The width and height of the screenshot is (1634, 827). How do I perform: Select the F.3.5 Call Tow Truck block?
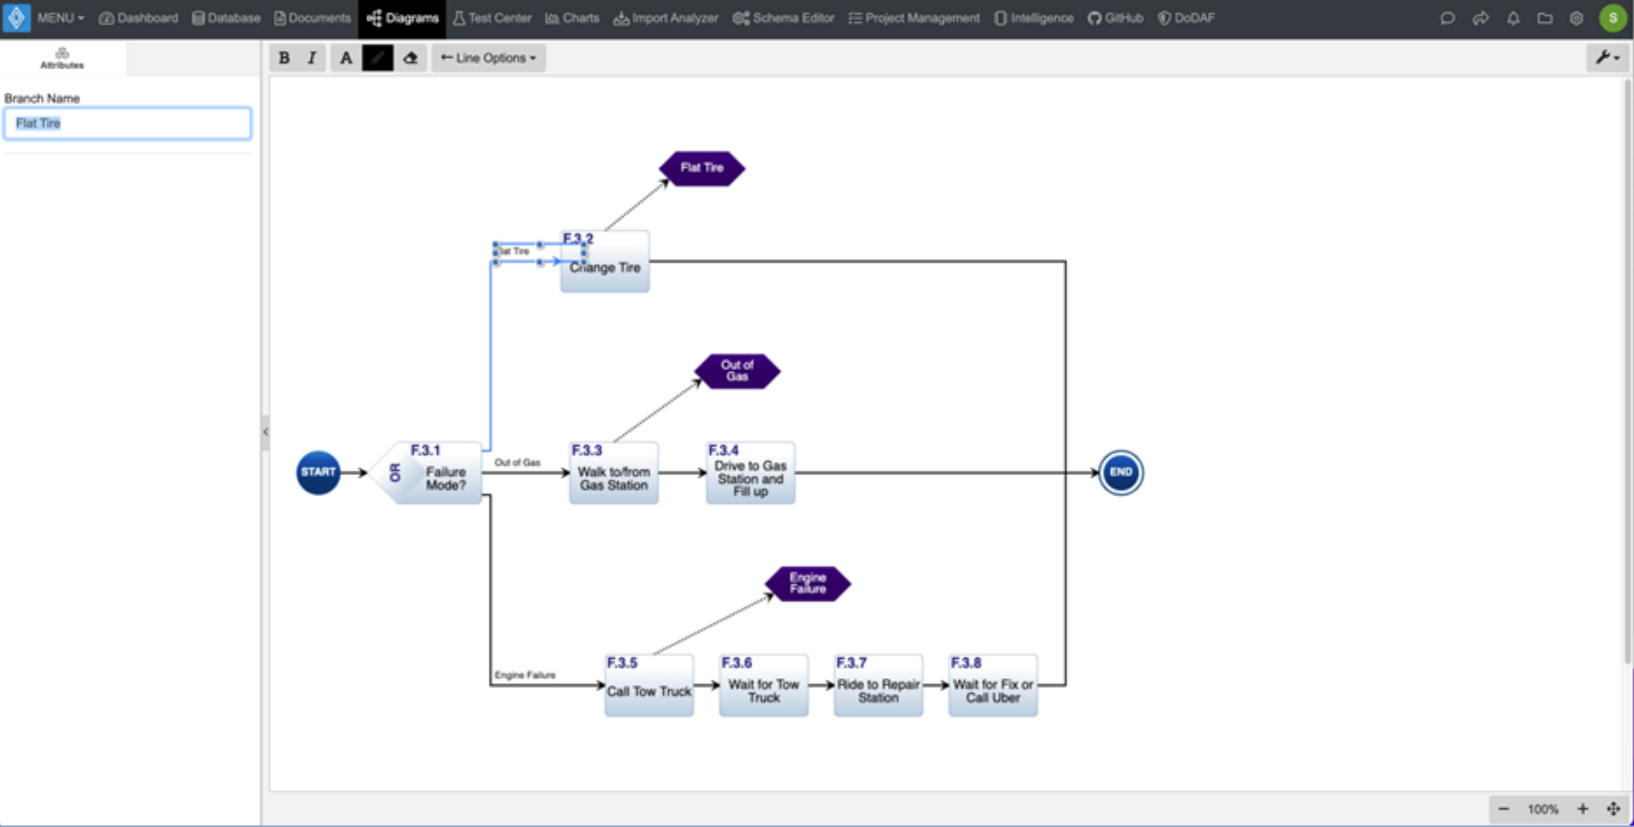pos(649,685)
